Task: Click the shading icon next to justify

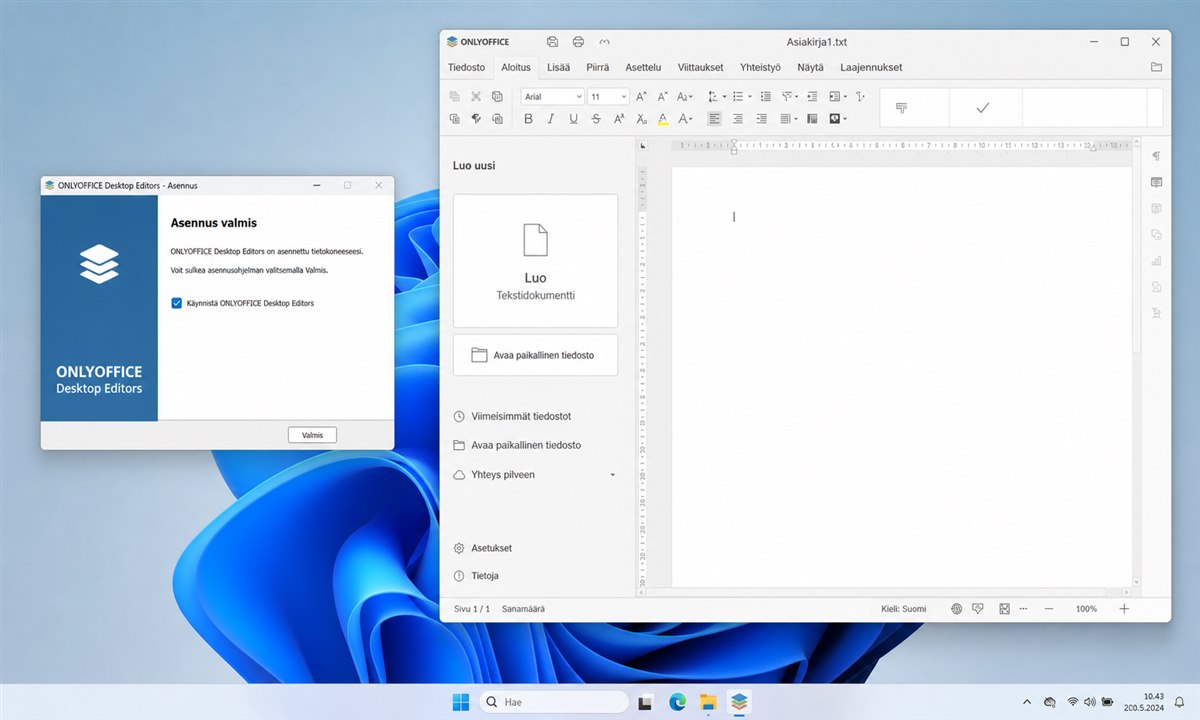Action: pos(811,119)
